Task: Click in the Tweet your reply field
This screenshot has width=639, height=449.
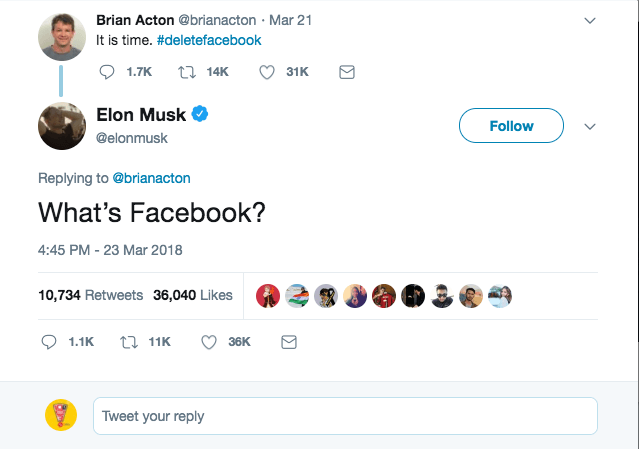Action: click(344, 415)
